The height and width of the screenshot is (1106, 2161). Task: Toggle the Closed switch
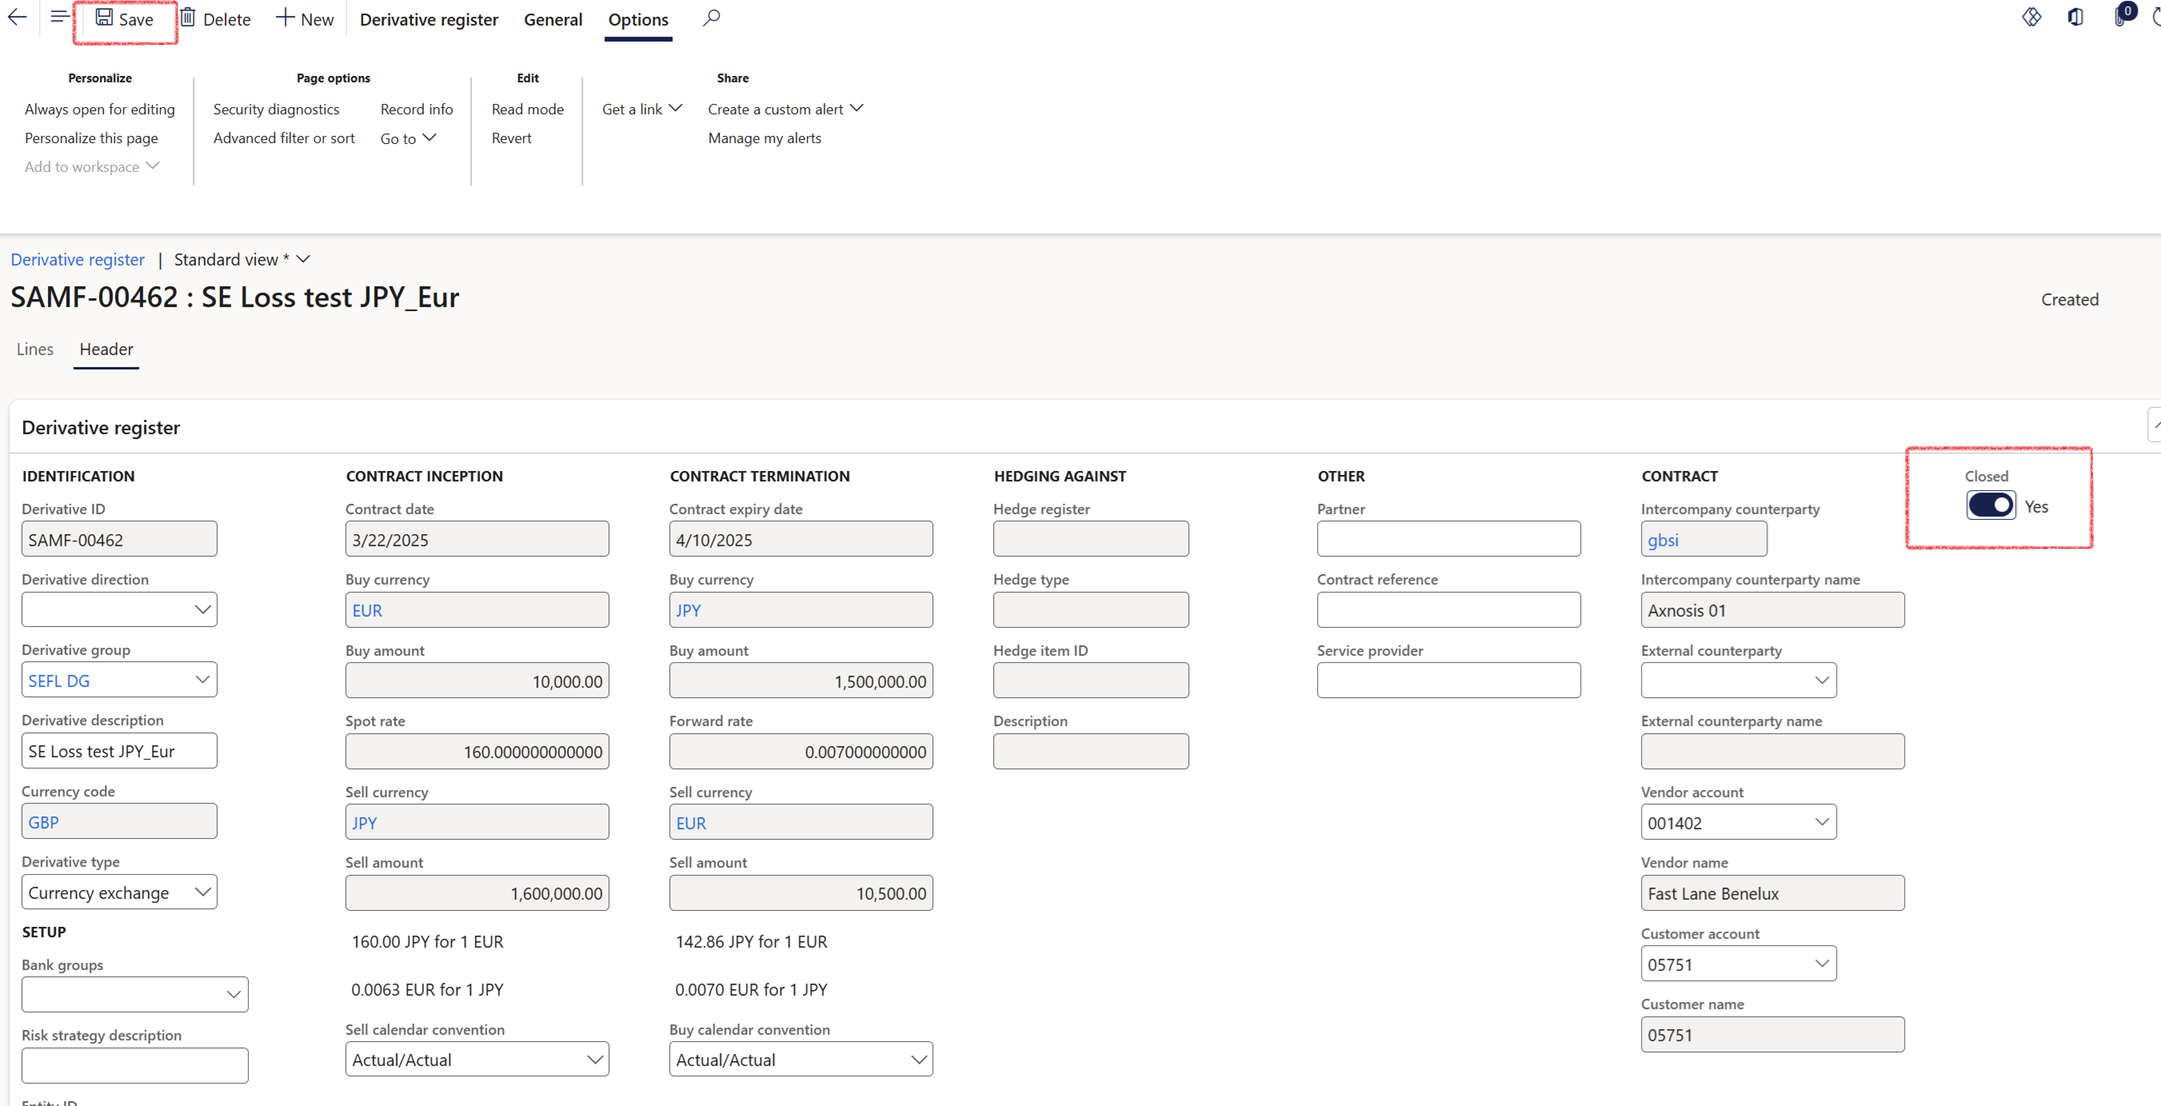pos(1990,505)
